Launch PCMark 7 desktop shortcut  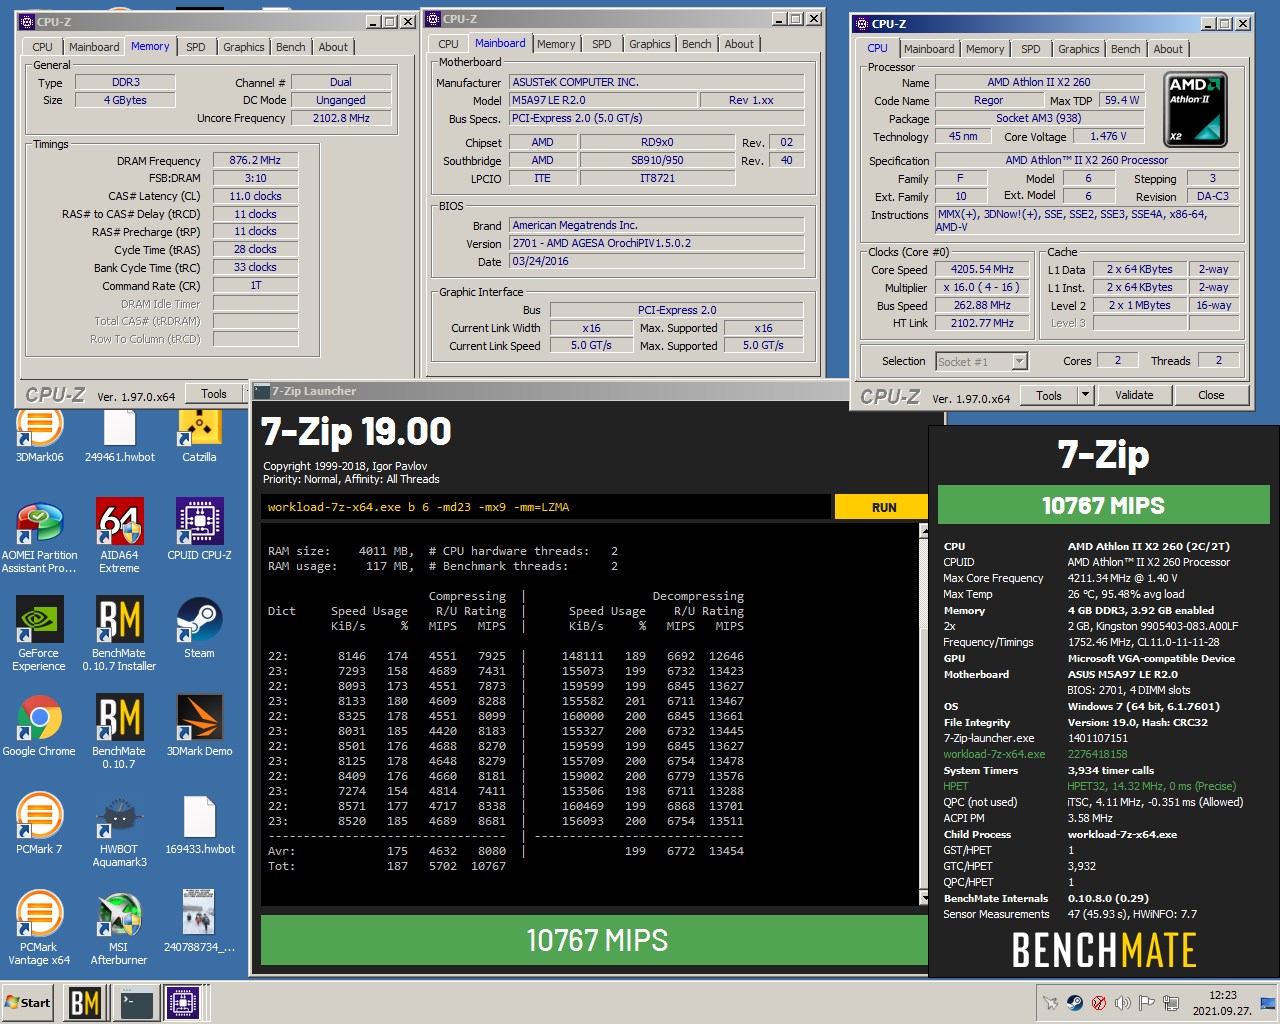coord(39,824)
